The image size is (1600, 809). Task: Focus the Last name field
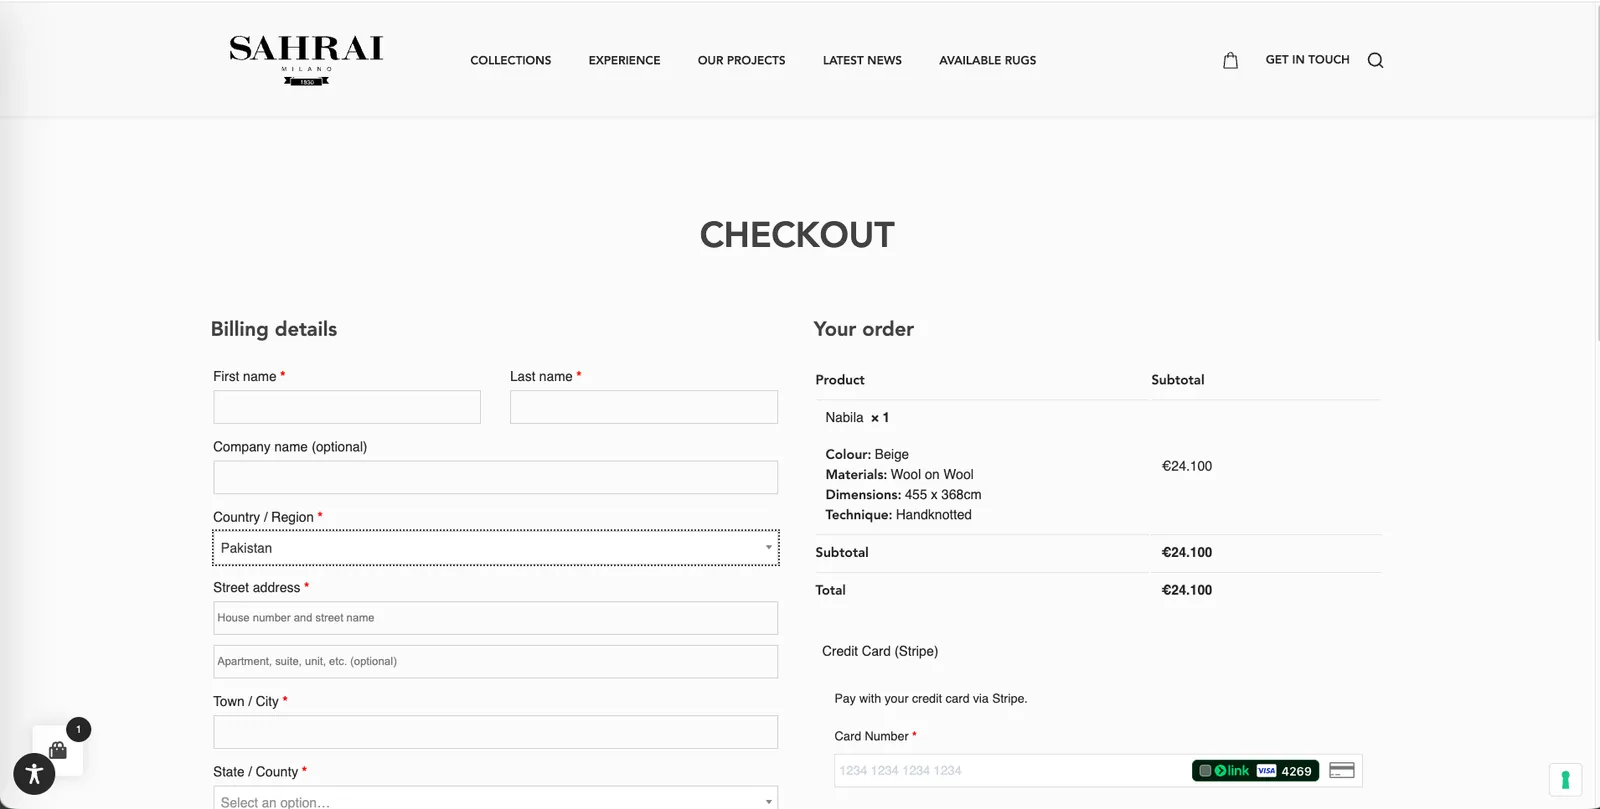[644, 407]
